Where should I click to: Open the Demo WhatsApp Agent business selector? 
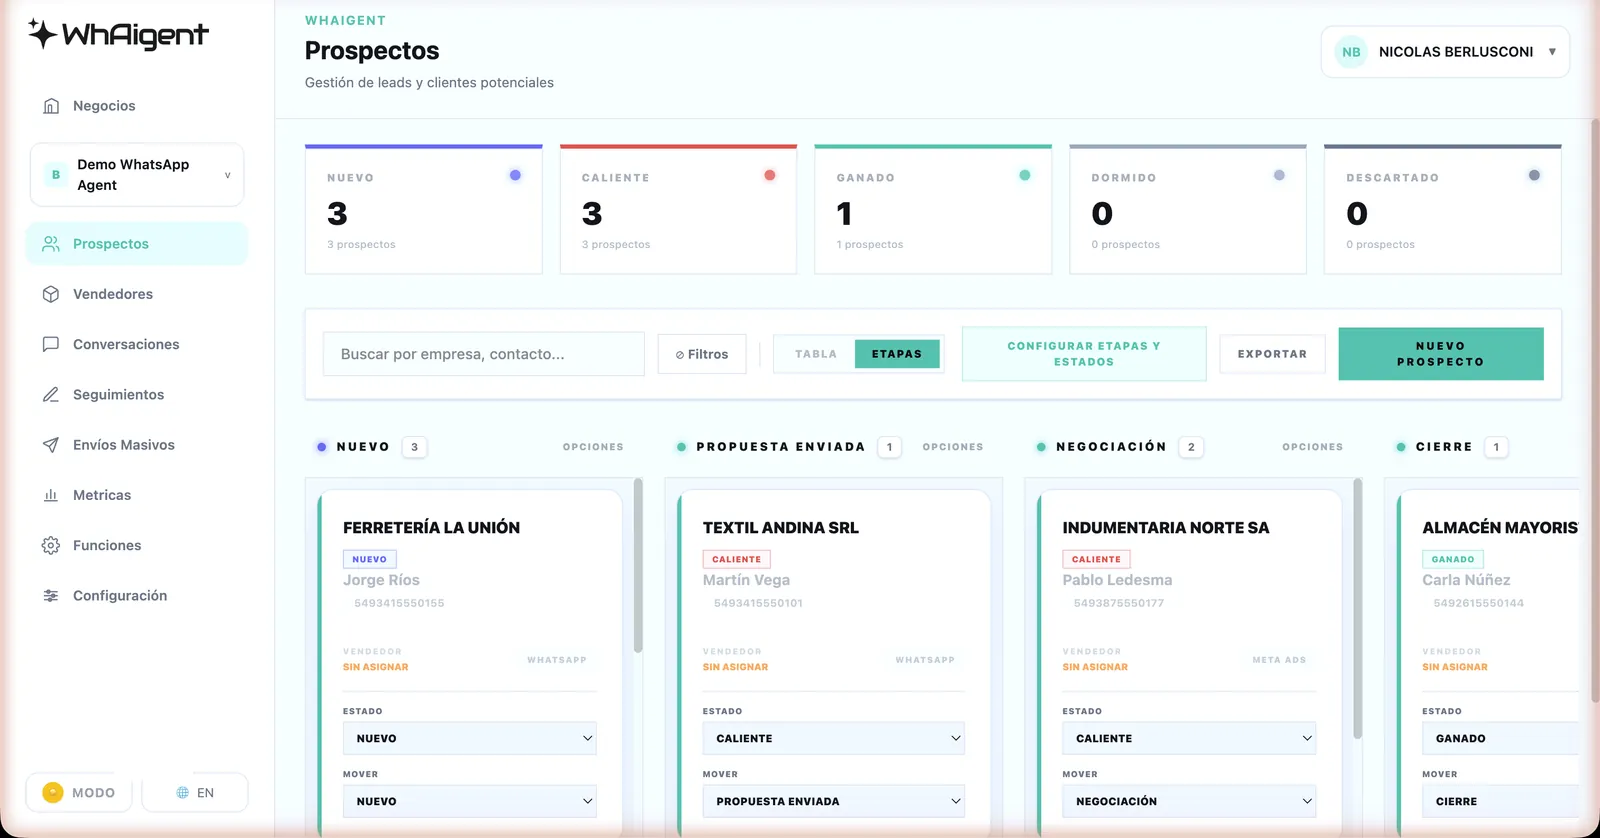tap(137, 175)
